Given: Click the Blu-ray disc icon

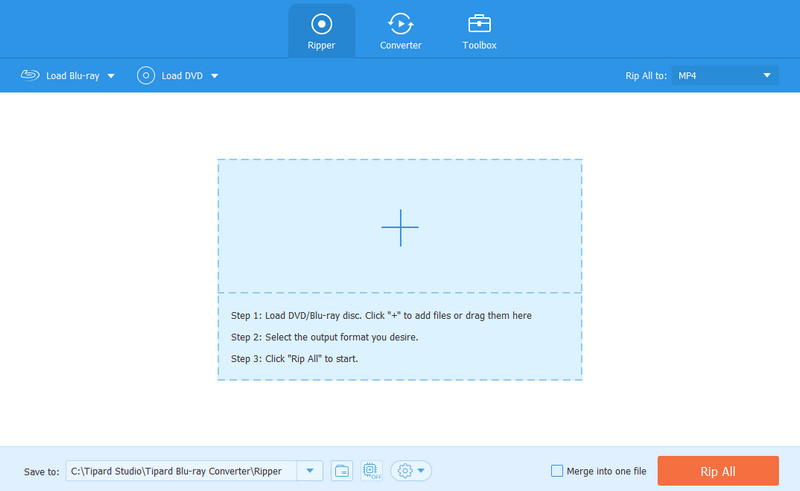Looking at the screenshot, I should (30, 76).
